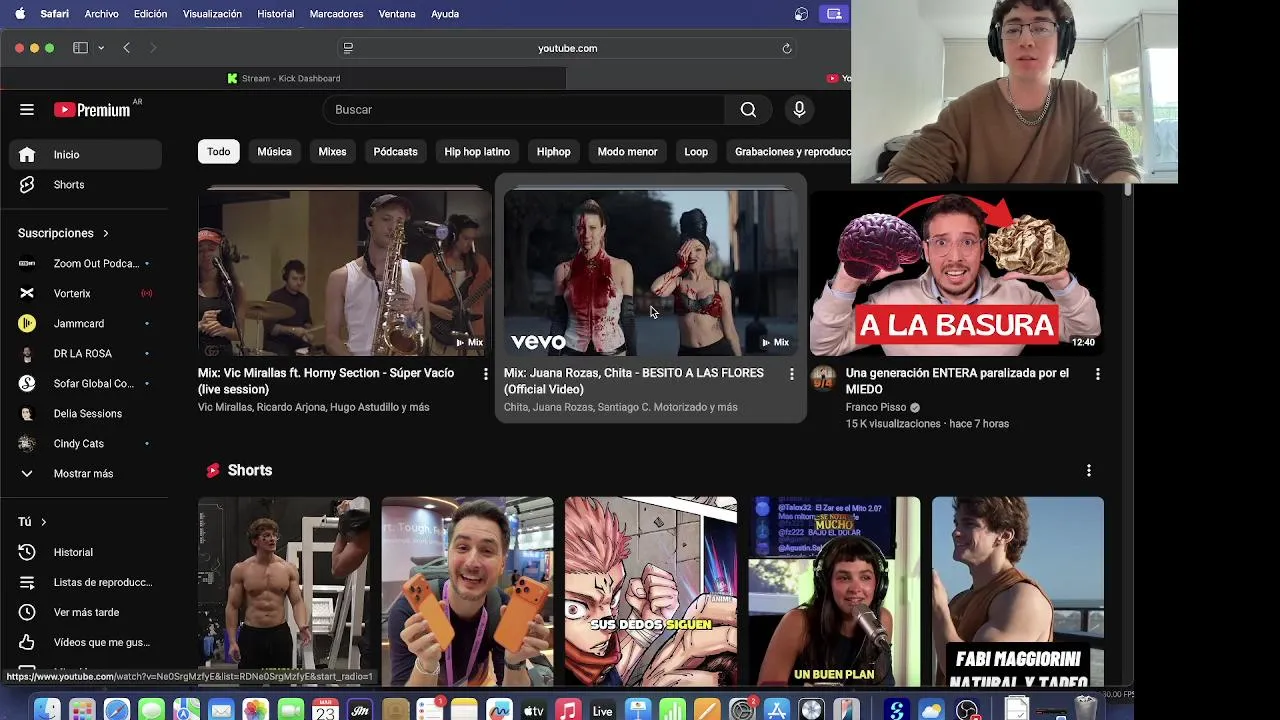1280x720 pixels.
Task: Open UN BUEN PLAN Short
Action: [x=834, y=591]
